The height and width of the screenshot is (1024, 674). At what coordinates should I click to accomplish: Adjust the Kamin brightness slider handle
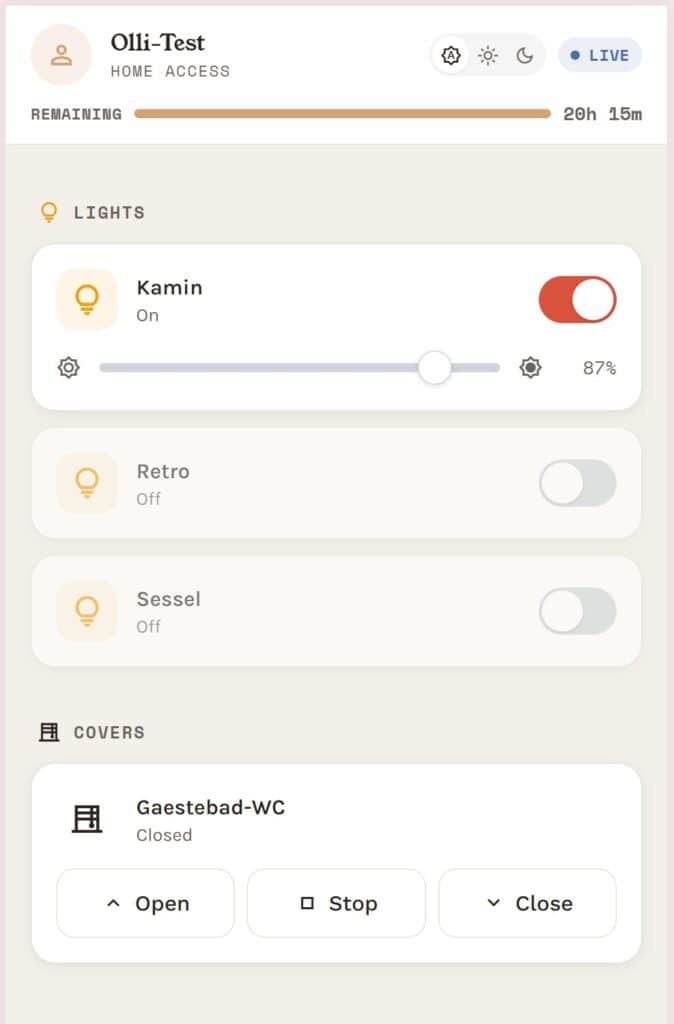coord(435,367)
